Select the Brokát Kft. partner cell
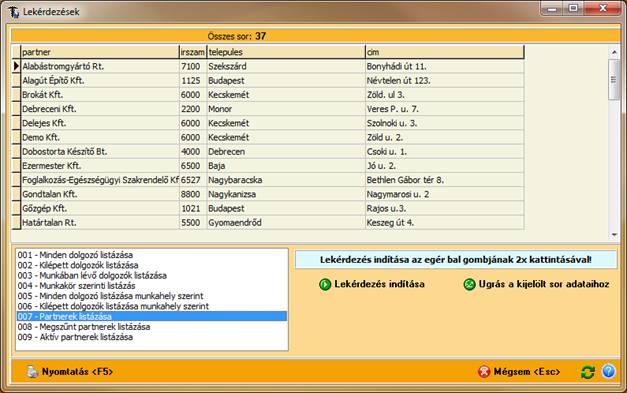 coord(100,95)
